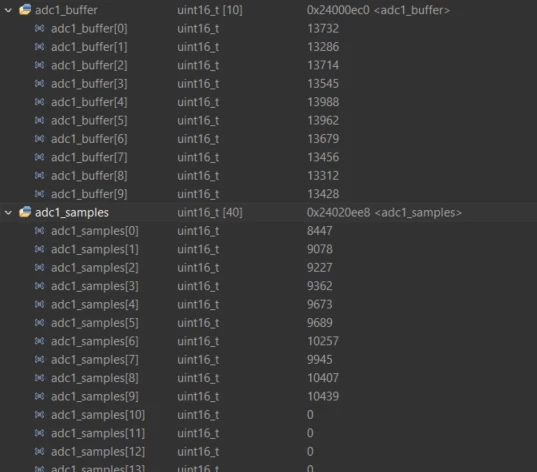Collapse the adc1_buffer array node
This screenshot has width=537, height=472.
(8, 11)
